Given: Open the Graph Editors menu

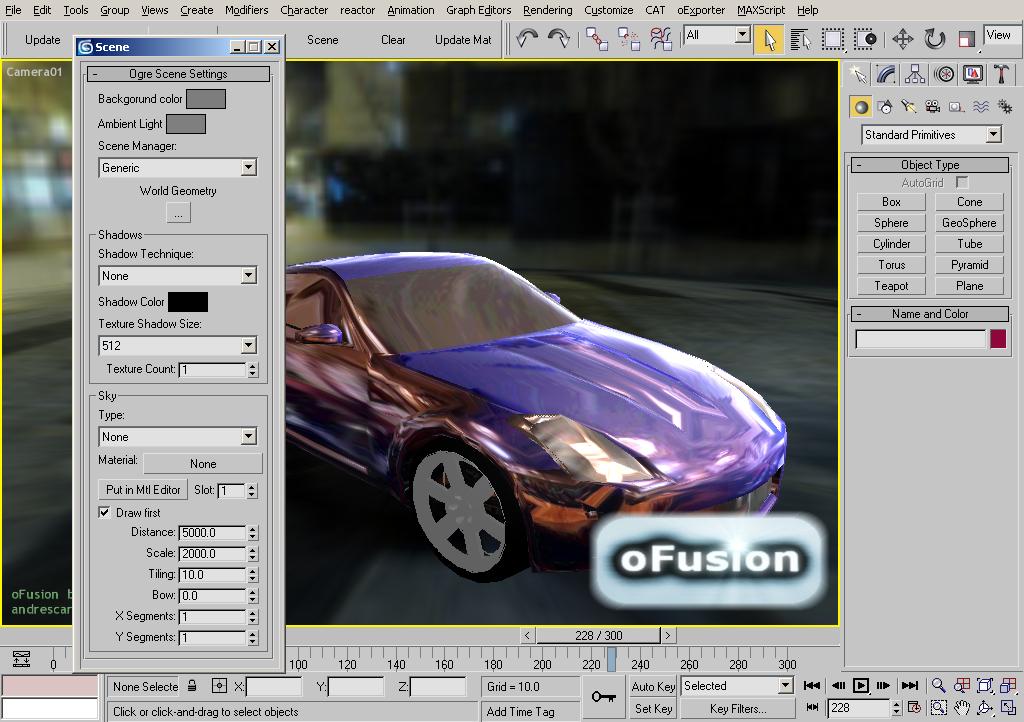Looking at the screenshot, I should point(478,10).
